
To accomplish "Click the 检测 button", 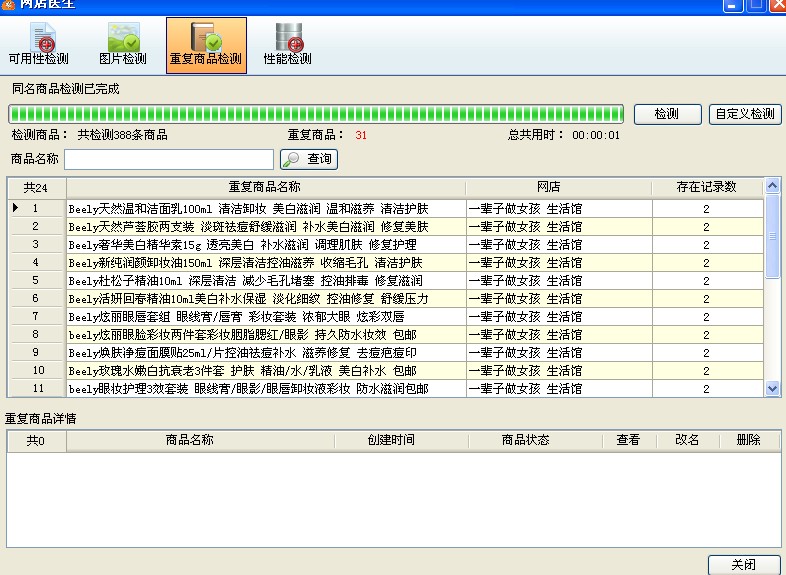I will (x=667, y=114).
